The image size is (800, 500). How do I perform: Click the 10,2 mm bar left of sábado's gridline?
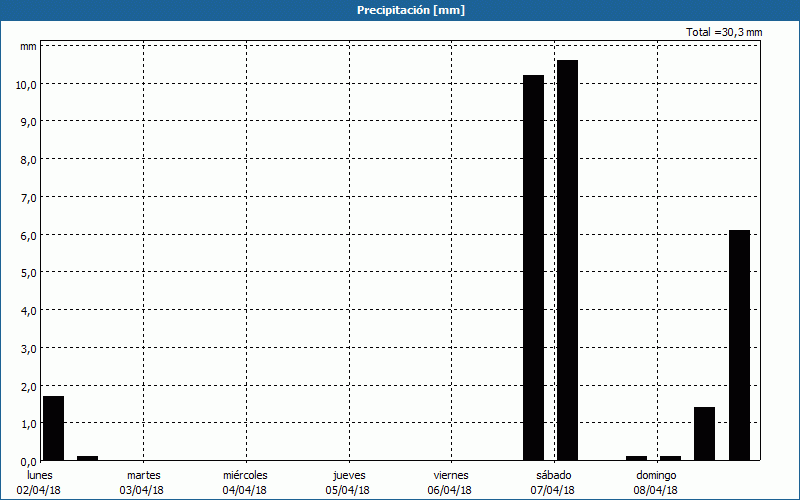pyautogui.click(x=534, y=267)
